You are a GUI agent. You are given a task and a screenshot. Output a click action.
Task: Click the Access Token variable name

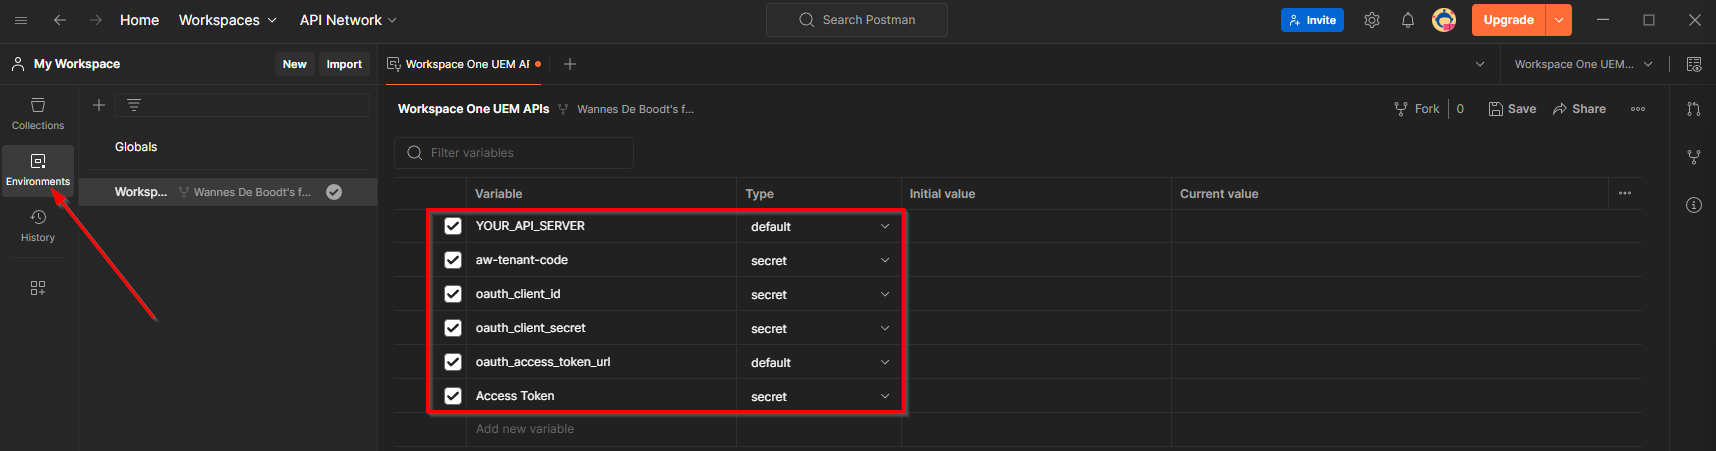(515, 396)
